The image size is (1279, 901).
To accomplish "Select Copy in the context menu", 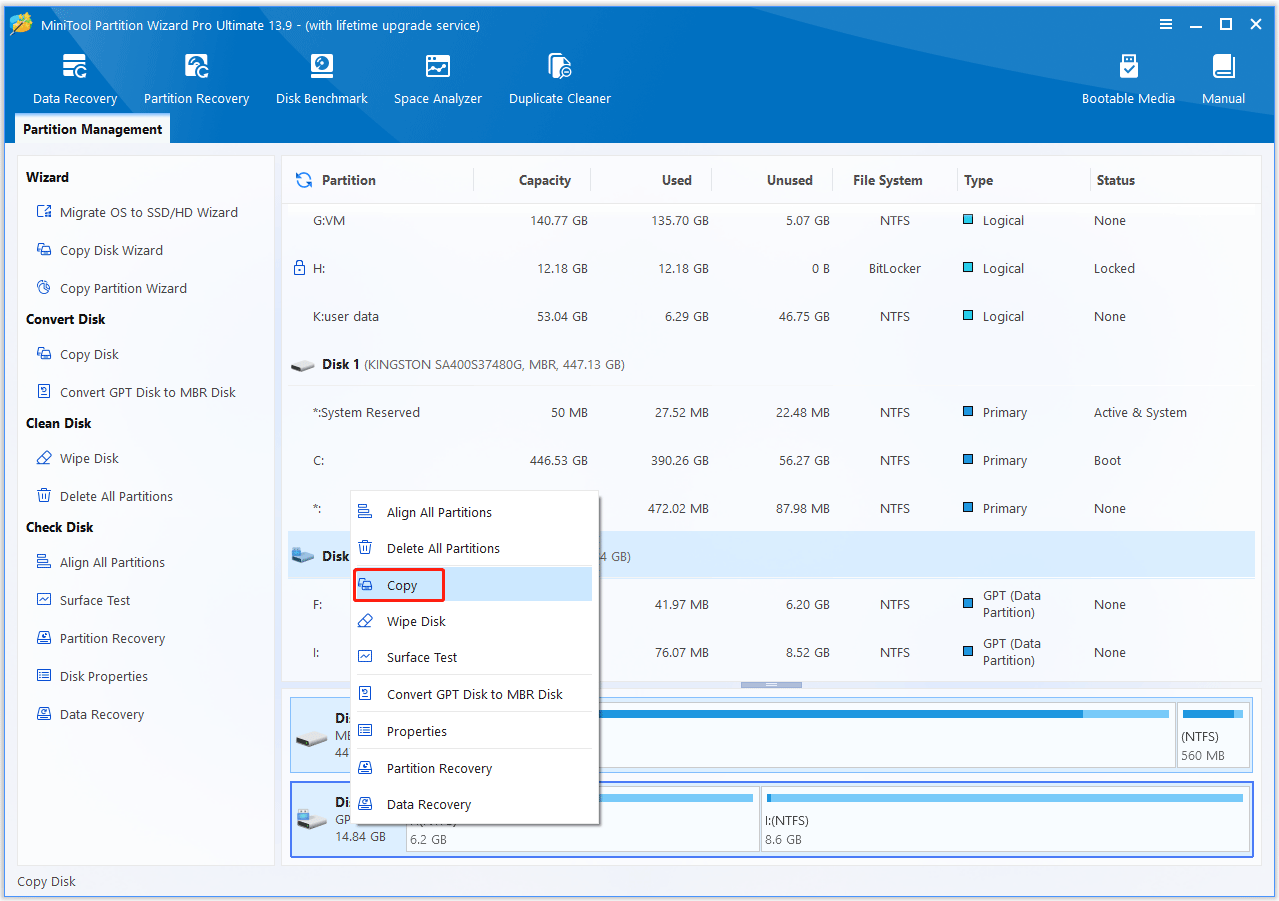I will (x=474, y=585).
